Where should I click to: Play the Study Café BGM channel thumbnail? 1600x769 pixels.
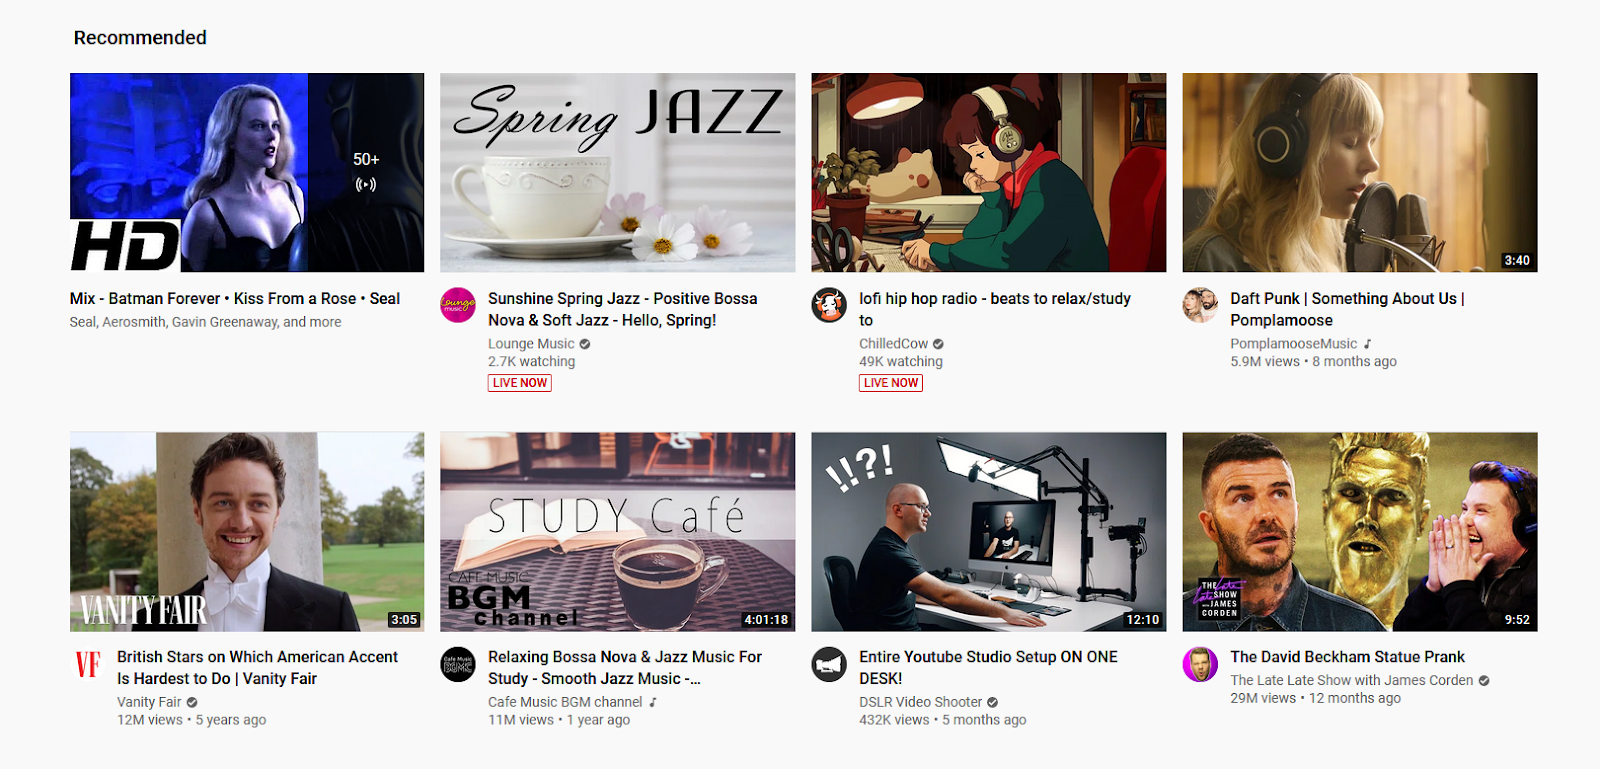pyautogui.click(x=618, y=531)
